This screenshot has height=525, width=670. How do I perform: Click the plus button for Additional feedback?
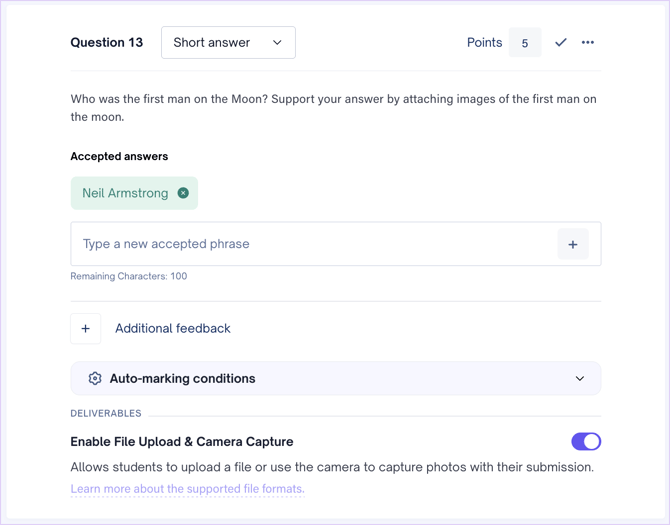pyautogui.click(x=86, y=328)
